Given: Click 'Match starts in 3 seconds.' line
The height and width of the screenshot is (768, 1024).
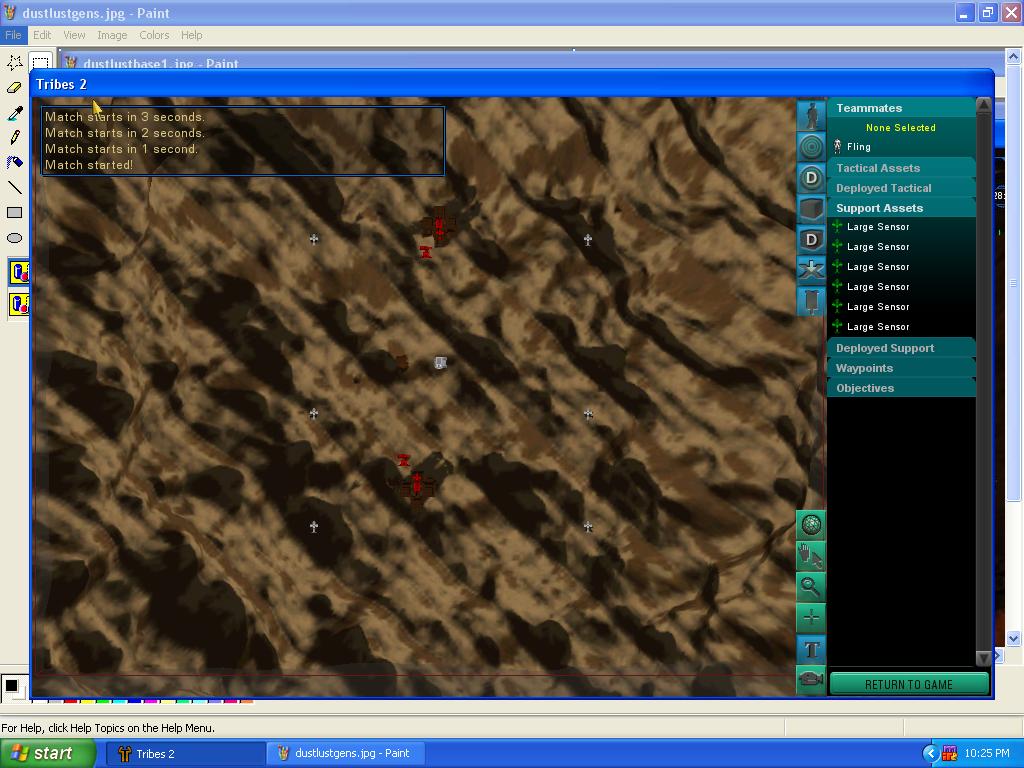Looking at the screenshot, I should point(125,117).
